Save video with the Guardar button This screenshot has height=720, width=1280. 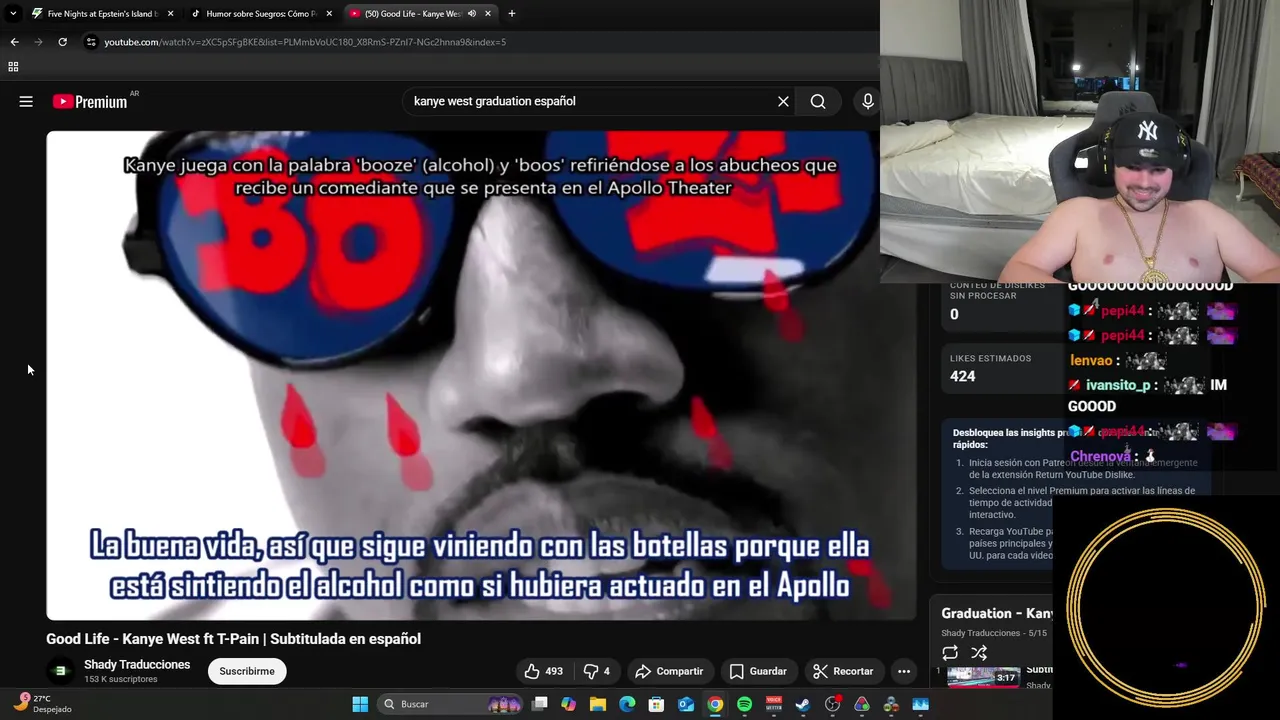(x=757, y=671)
